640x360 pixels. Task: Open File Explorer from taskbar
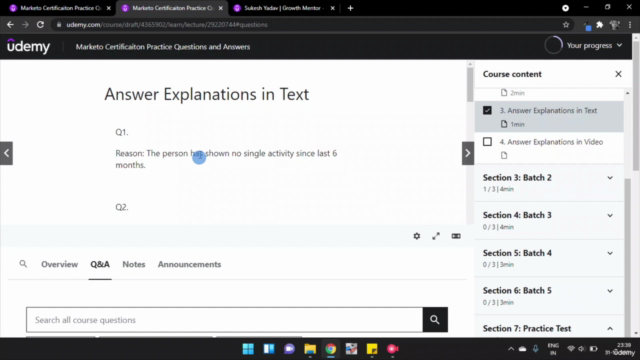pos(310,349)
